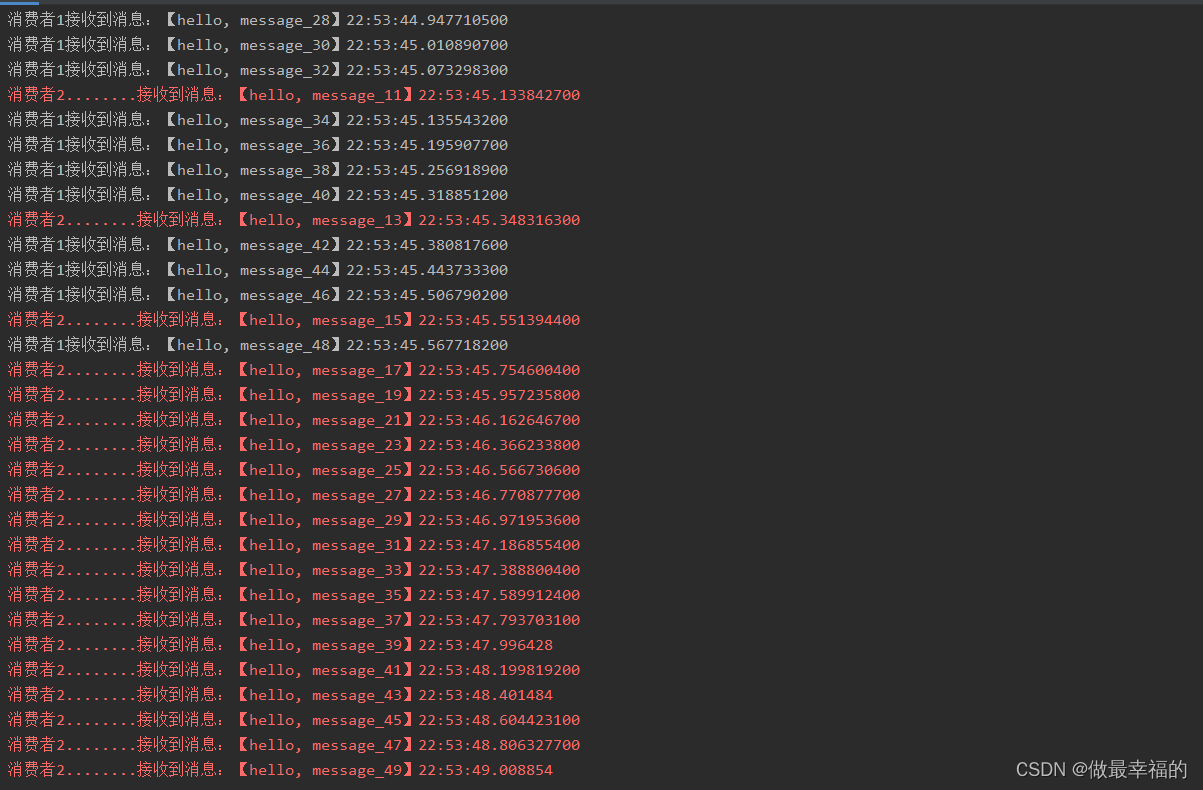Viewport: 1203px width, 790px height.
Task: Click the message_40 log entry
Action: (x=258, y=195)
